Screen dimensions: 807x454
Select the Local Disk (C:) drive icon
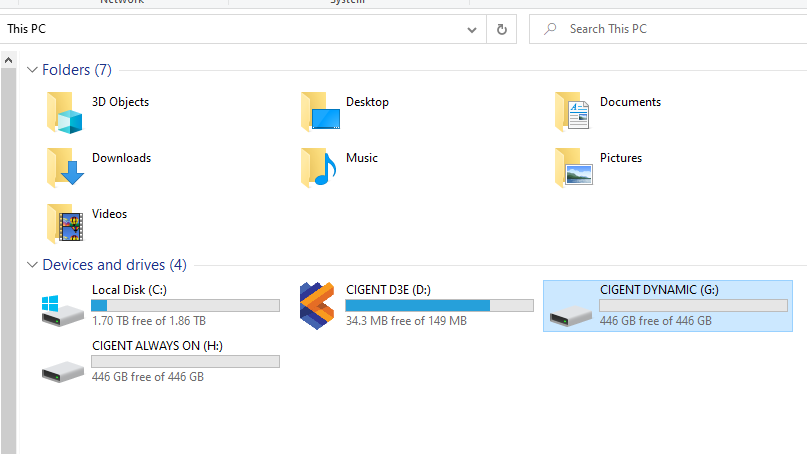point(62,310)
